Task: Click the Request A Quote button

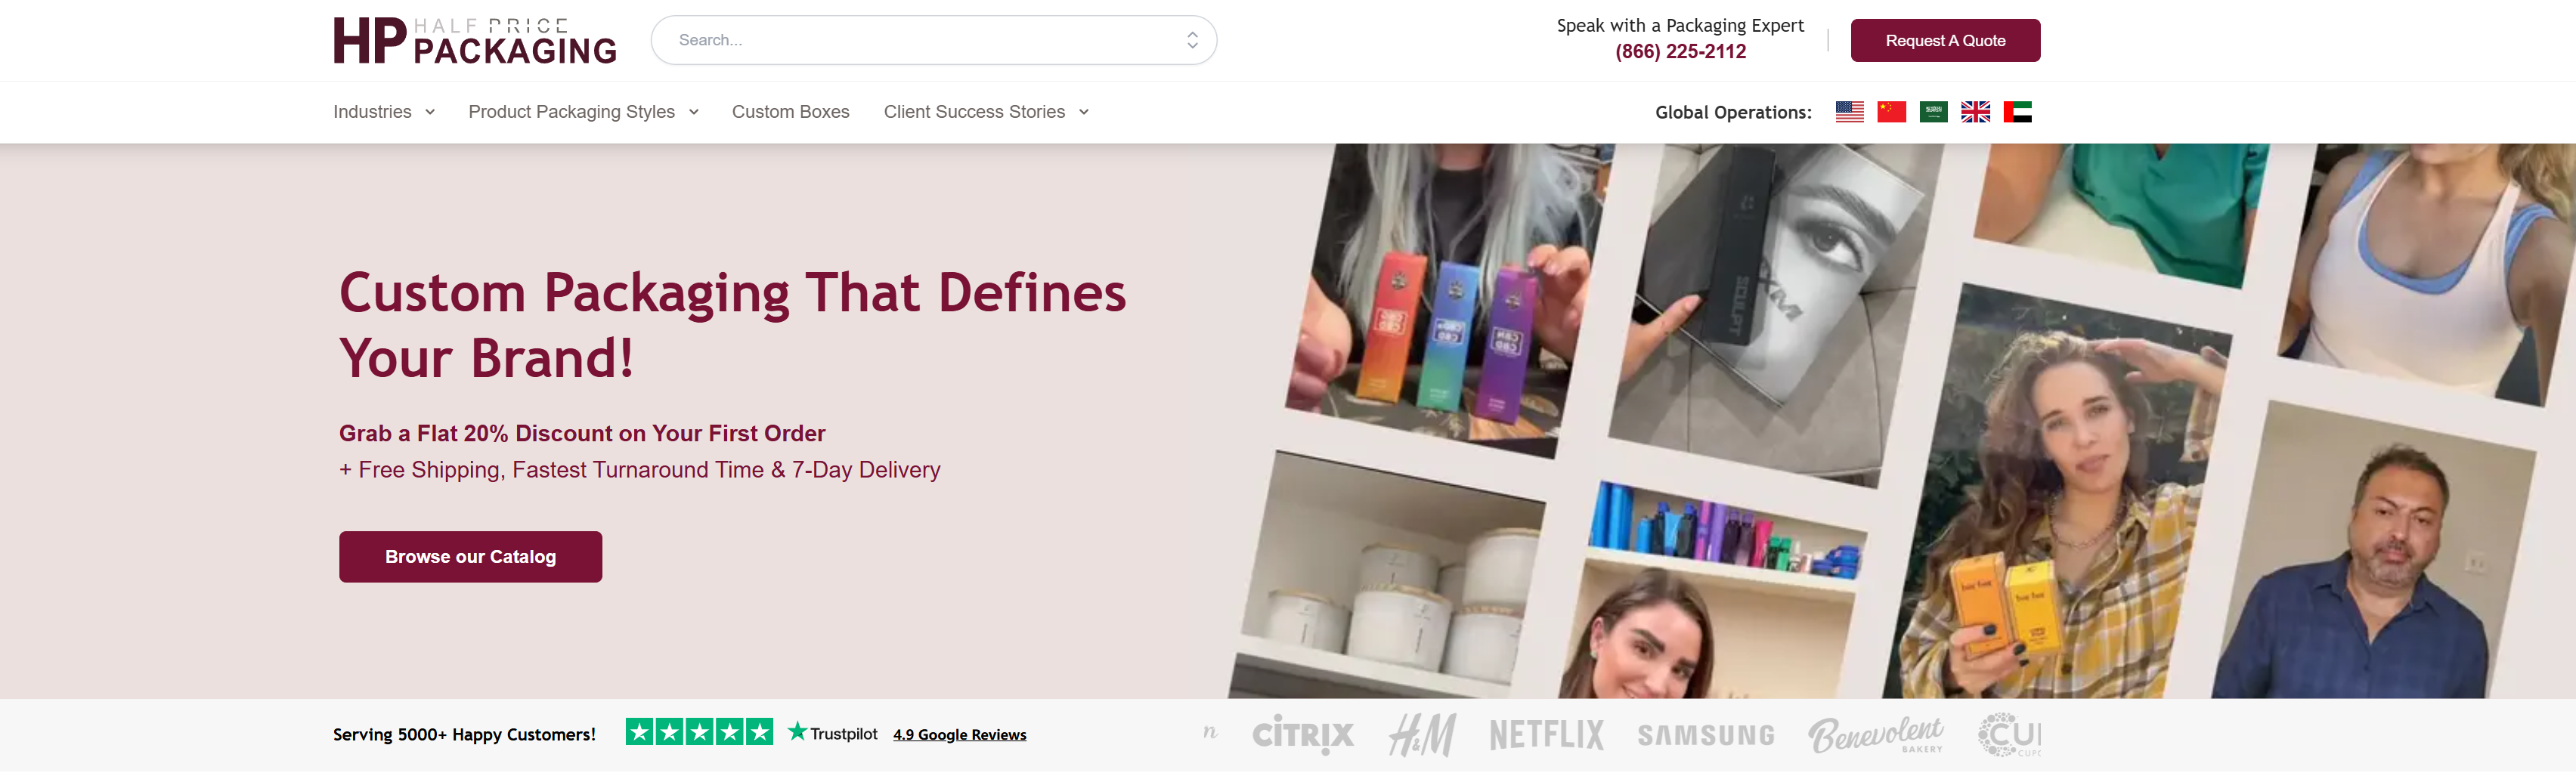Action: [1945, 41]
